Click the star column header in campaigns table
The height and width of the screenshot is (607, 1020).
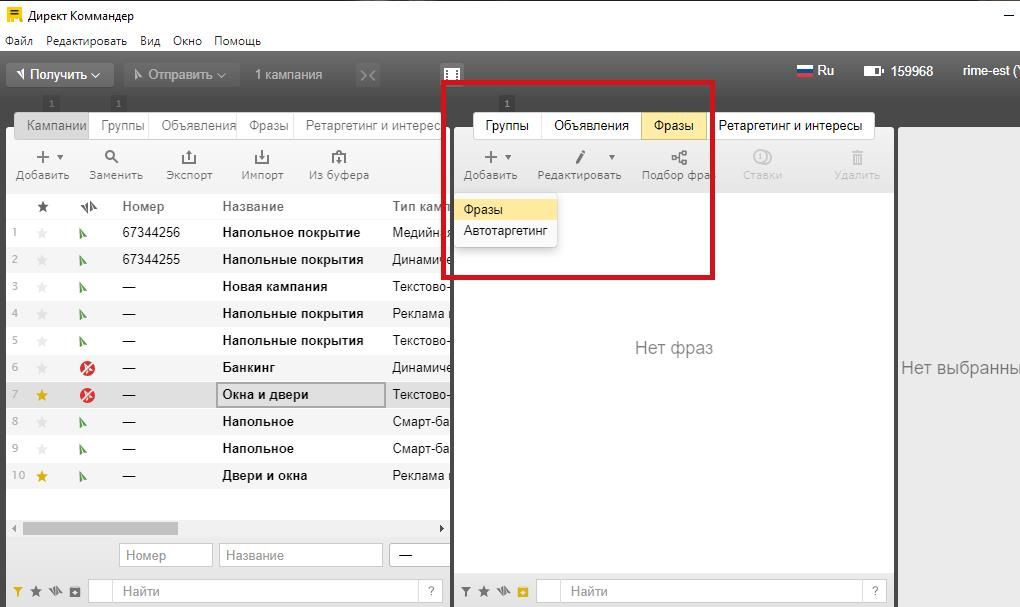point(43,207)
